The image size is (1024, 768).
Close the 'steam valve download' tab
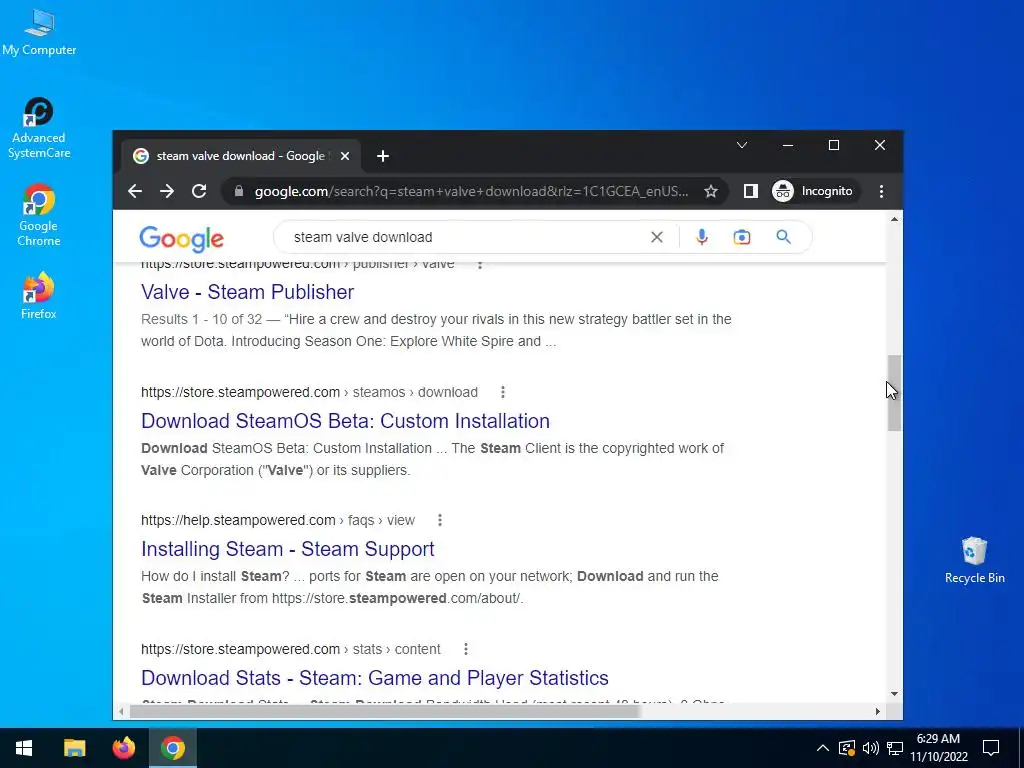345,156
